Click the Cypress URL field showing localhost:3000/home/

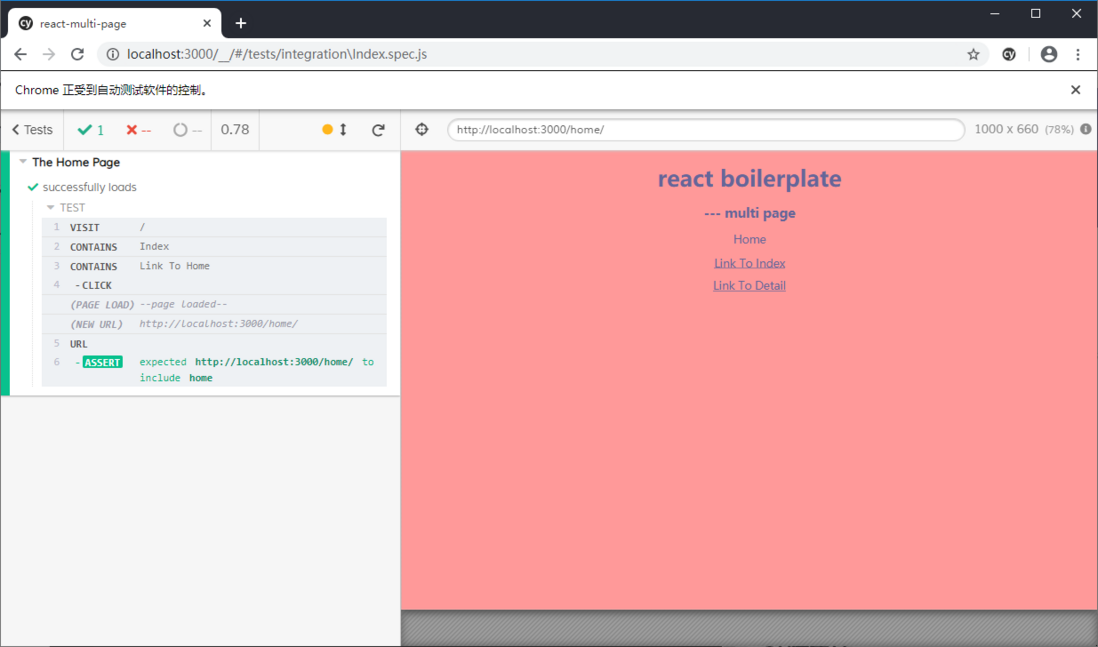706,130
